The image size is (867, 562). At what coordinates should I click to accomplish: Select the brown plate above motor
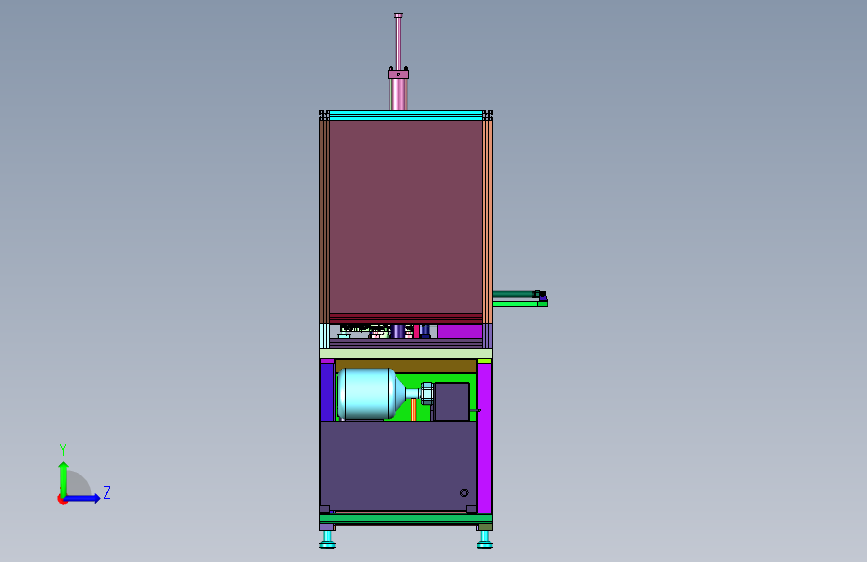(x=406, y=366)
